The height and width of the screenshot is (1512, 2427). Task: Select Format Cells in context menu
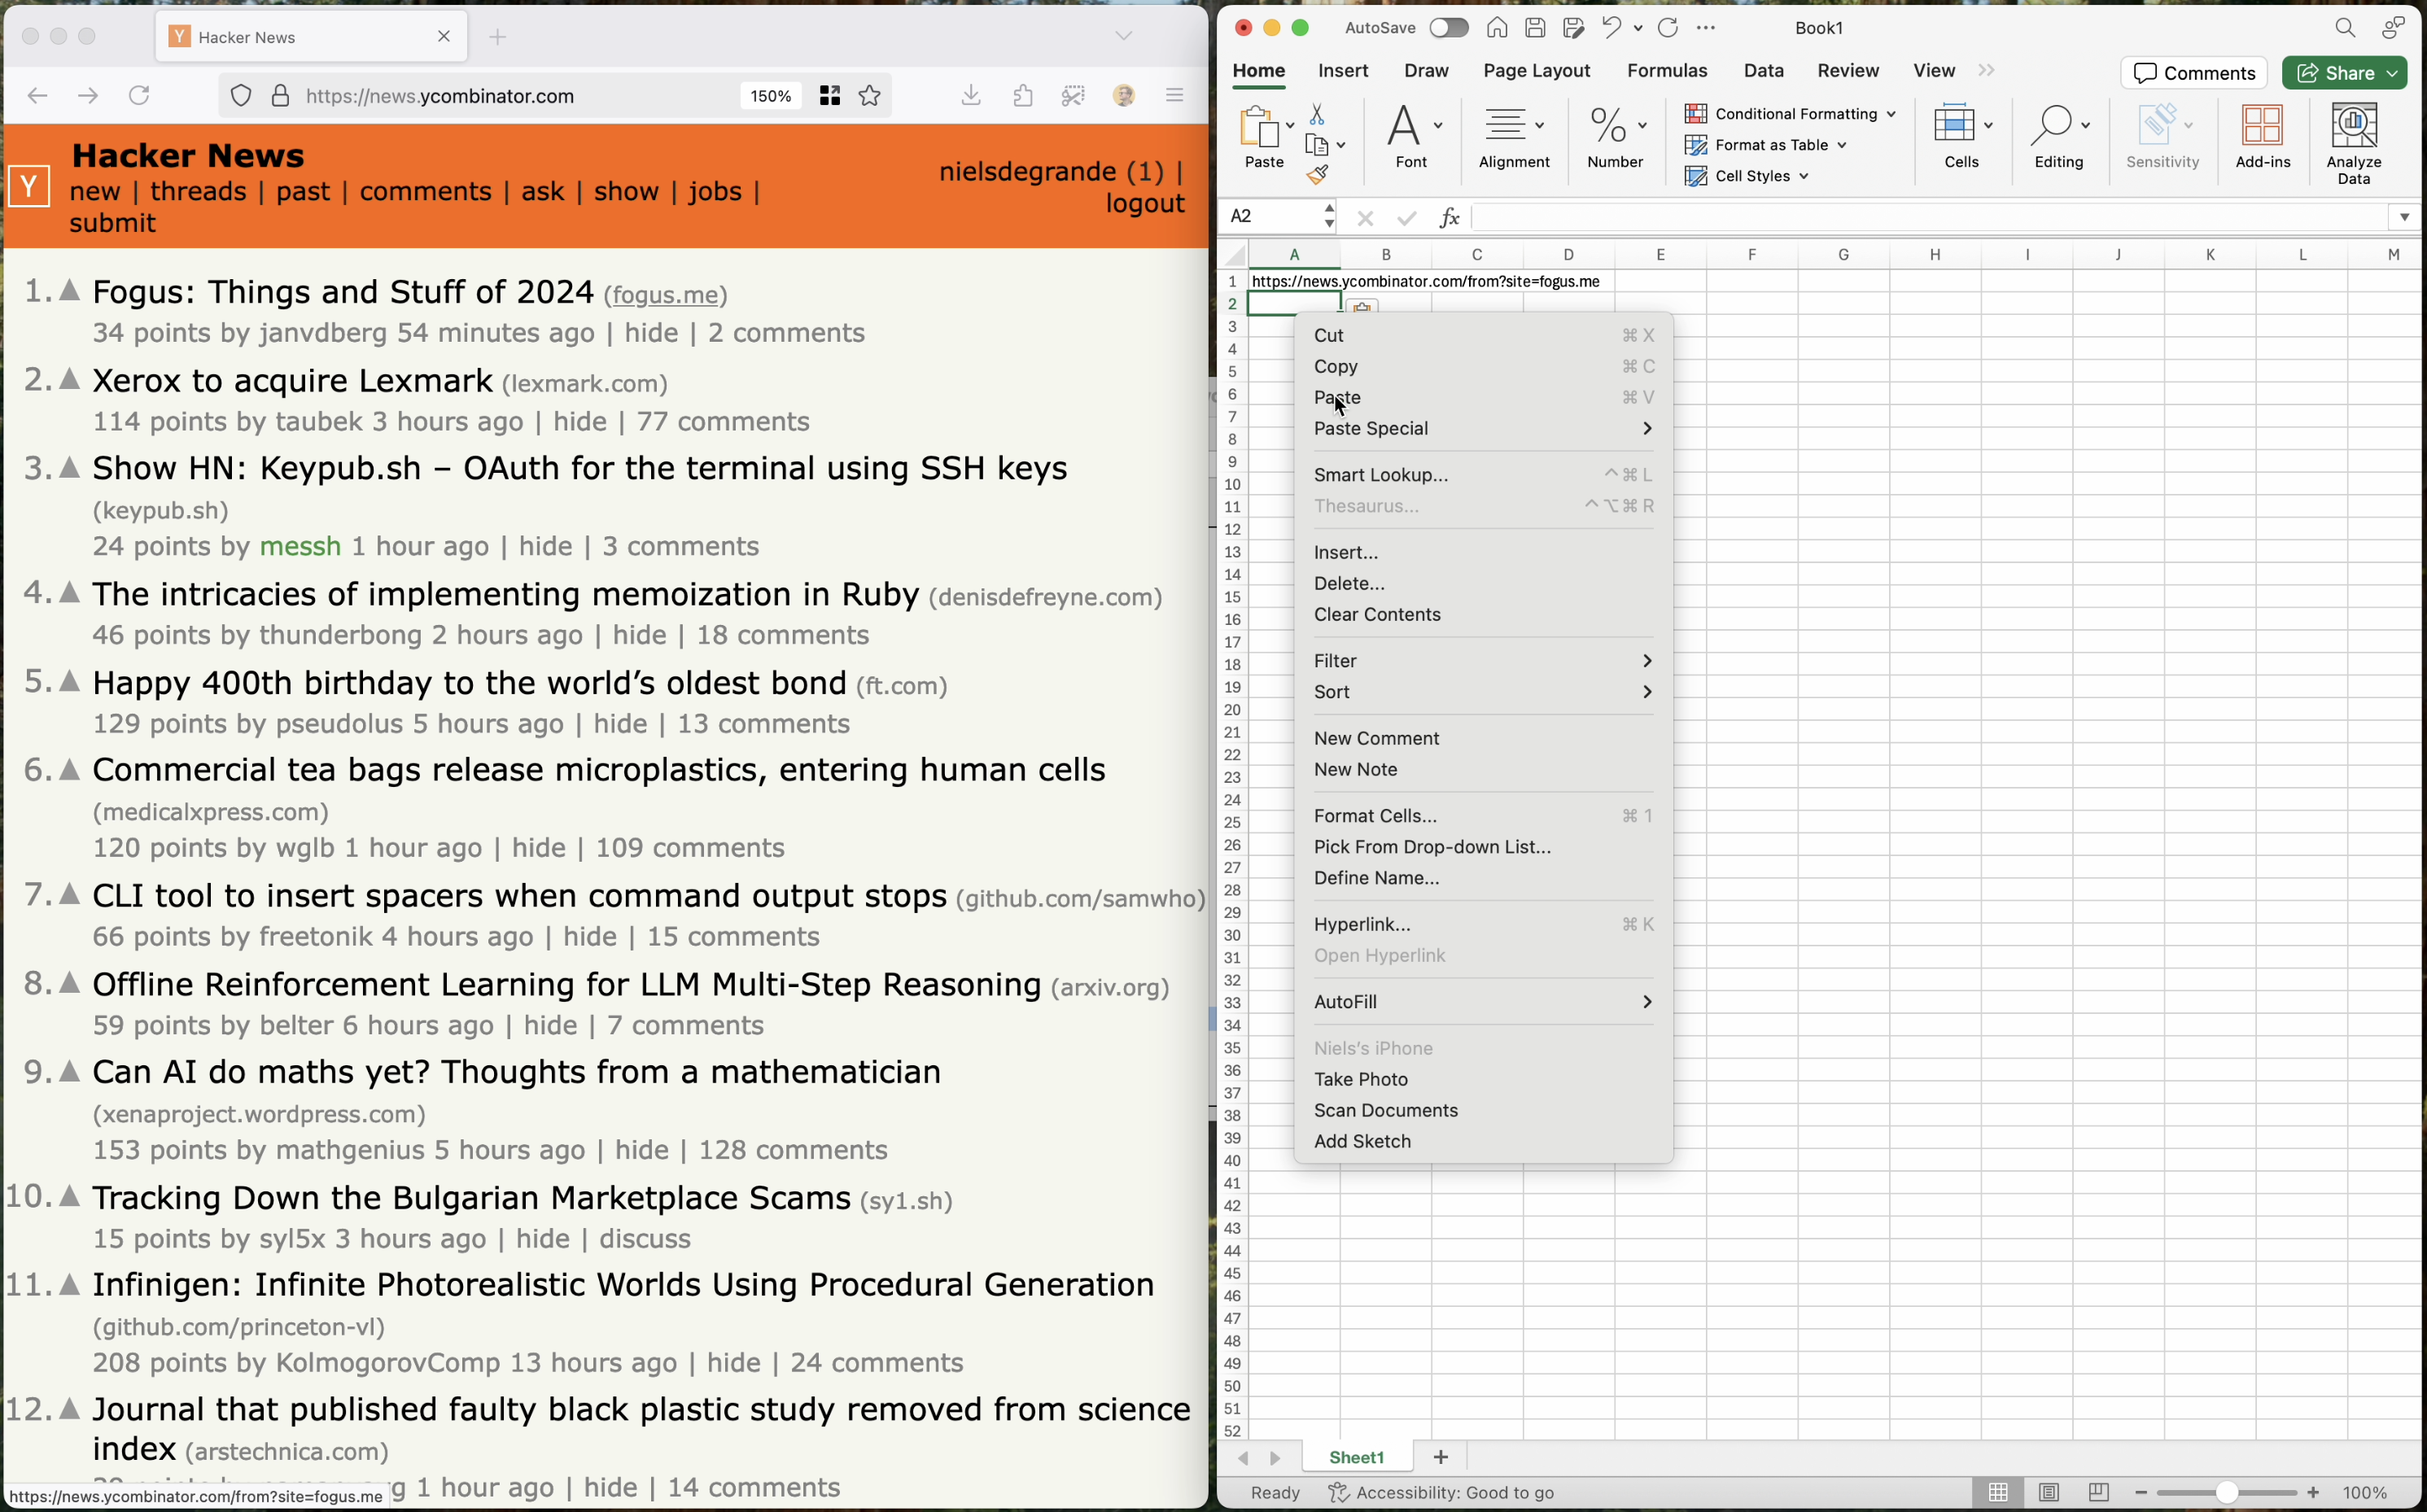(1483, 815)
